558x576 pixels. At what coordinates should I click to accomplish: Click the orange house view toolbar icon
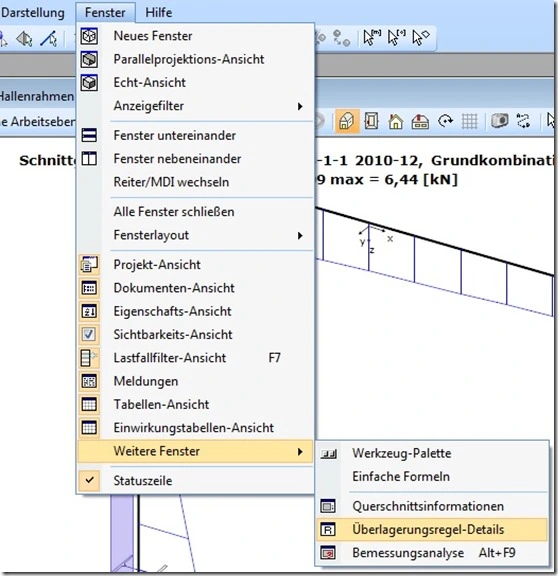tap(346, 121)
